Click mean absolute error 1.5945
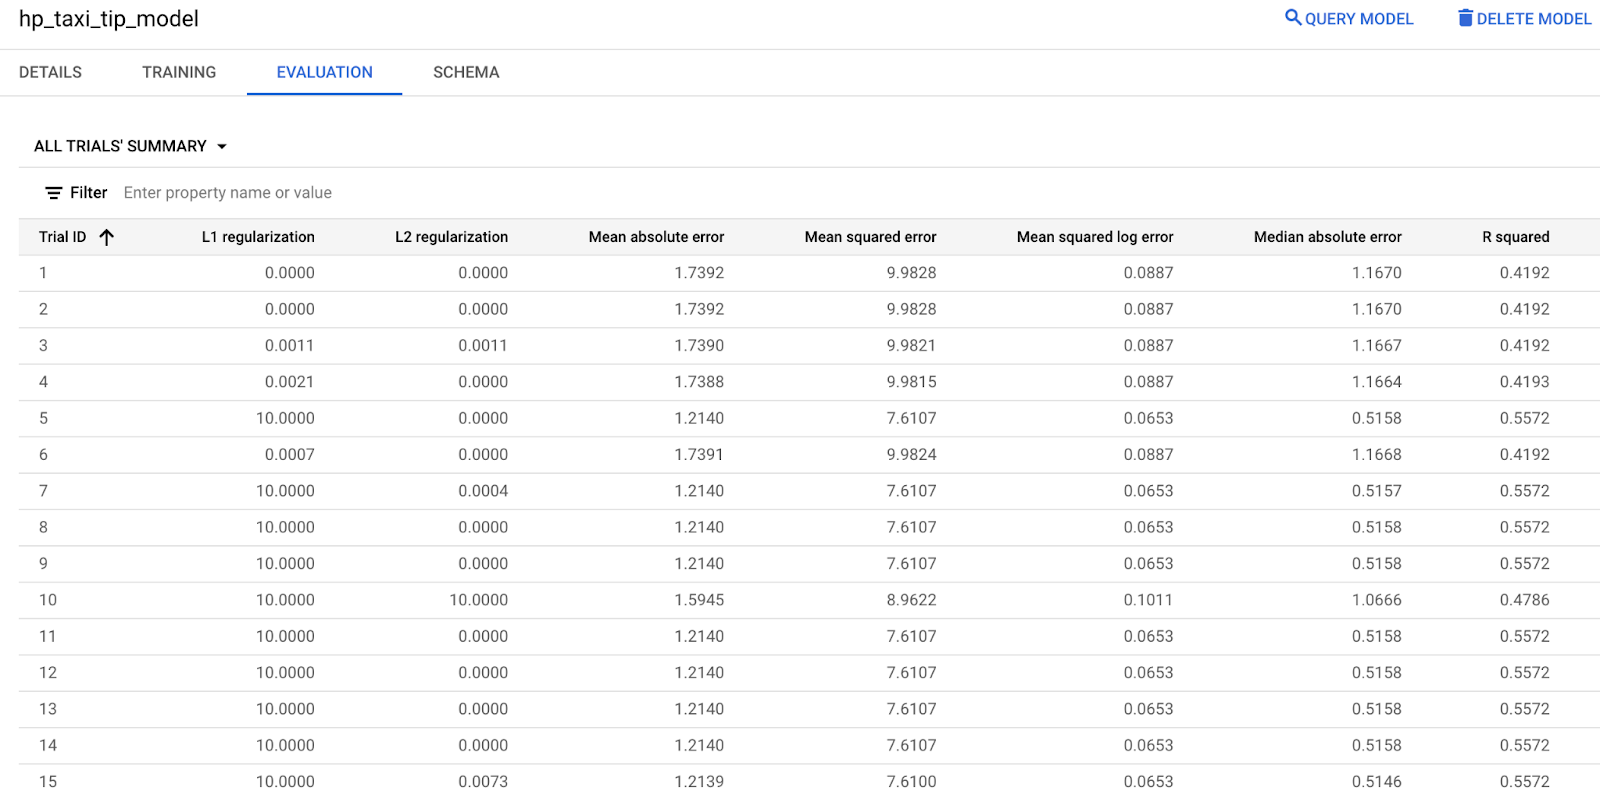 (699, 600)
